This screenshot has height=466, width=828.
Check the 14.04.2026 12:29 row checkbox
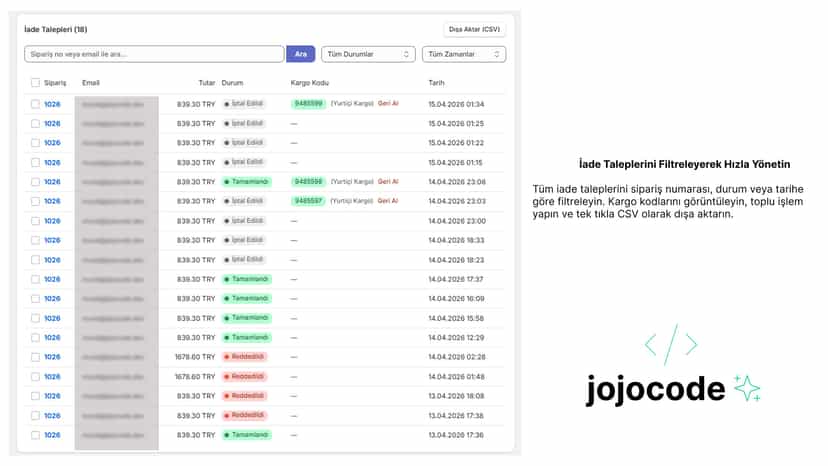click(x=35, y=338)
